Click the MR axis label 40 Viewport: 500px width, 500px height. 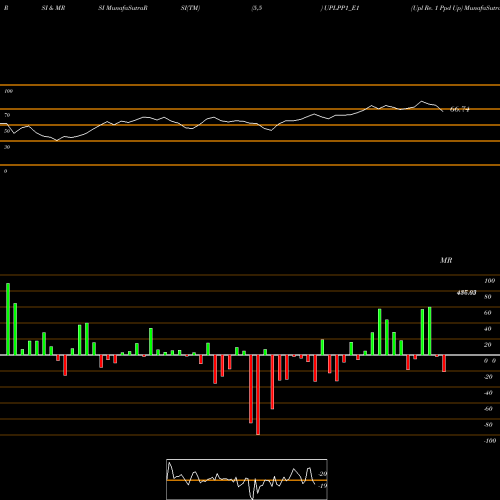tap(488, 329)
